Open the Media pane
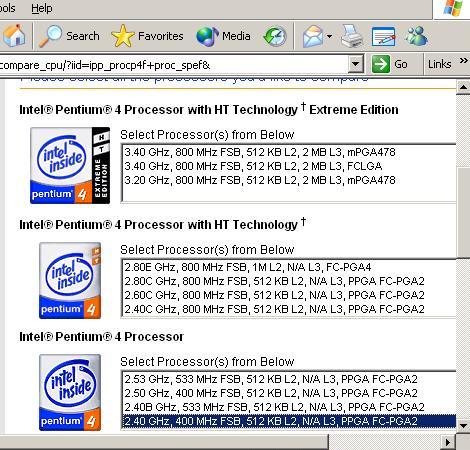Viewport: 470px width, 450px height. point(223,36)
